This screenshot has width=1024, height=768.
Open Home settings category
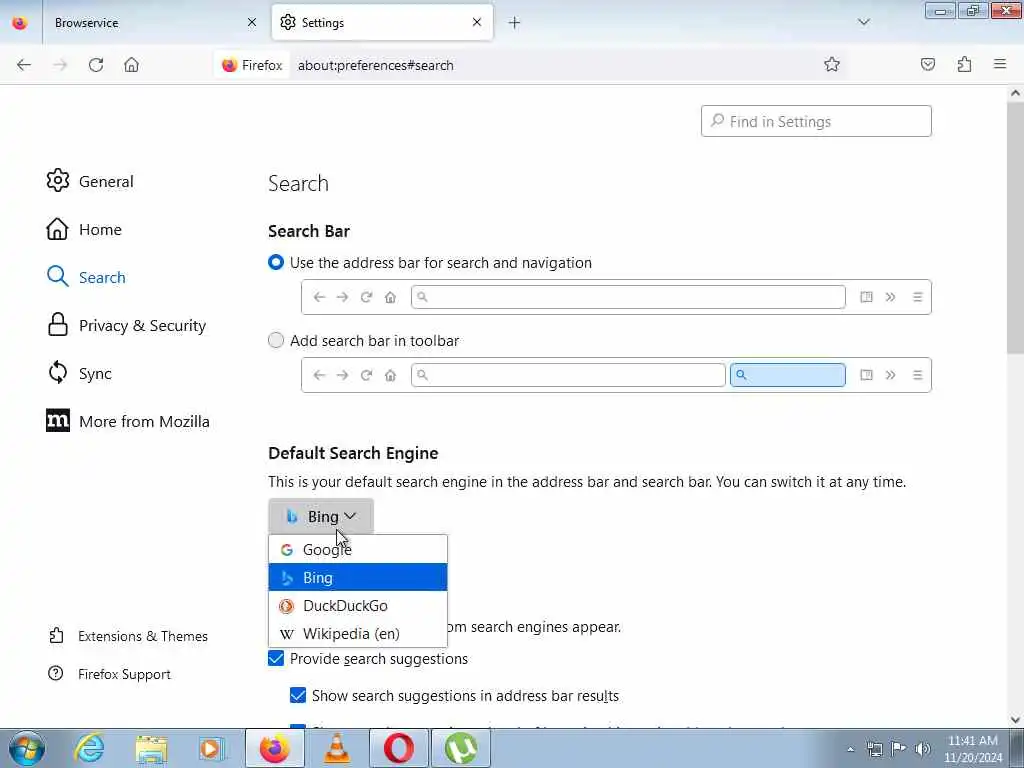pyautogui.click(x=84, y=229)
